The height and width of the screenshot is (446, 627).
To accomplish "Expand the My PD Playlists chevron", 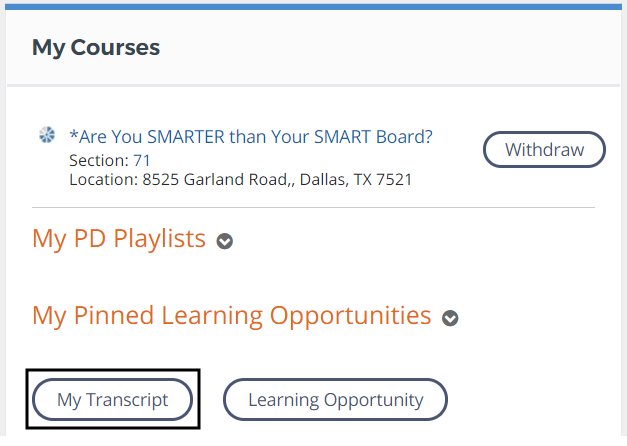I will [225, 241].
